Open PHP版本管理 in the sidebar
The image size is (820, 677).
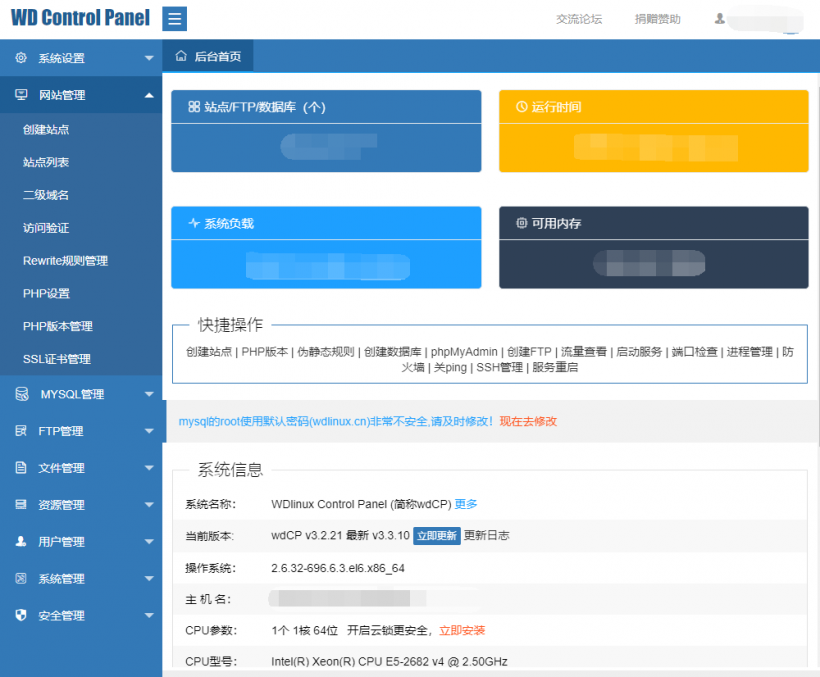(x=58, y=326)
